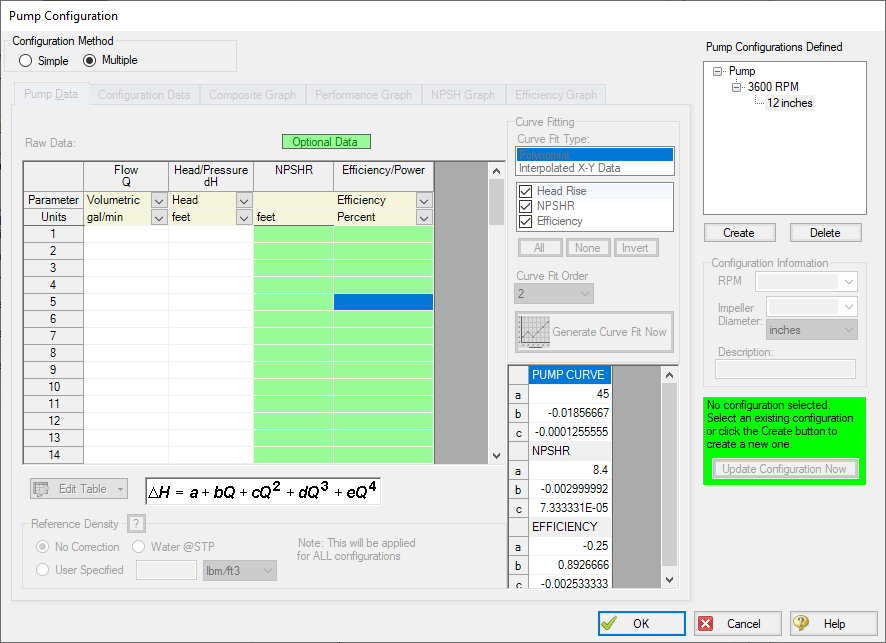Open the Performance Graph tab

click(363, 95)
